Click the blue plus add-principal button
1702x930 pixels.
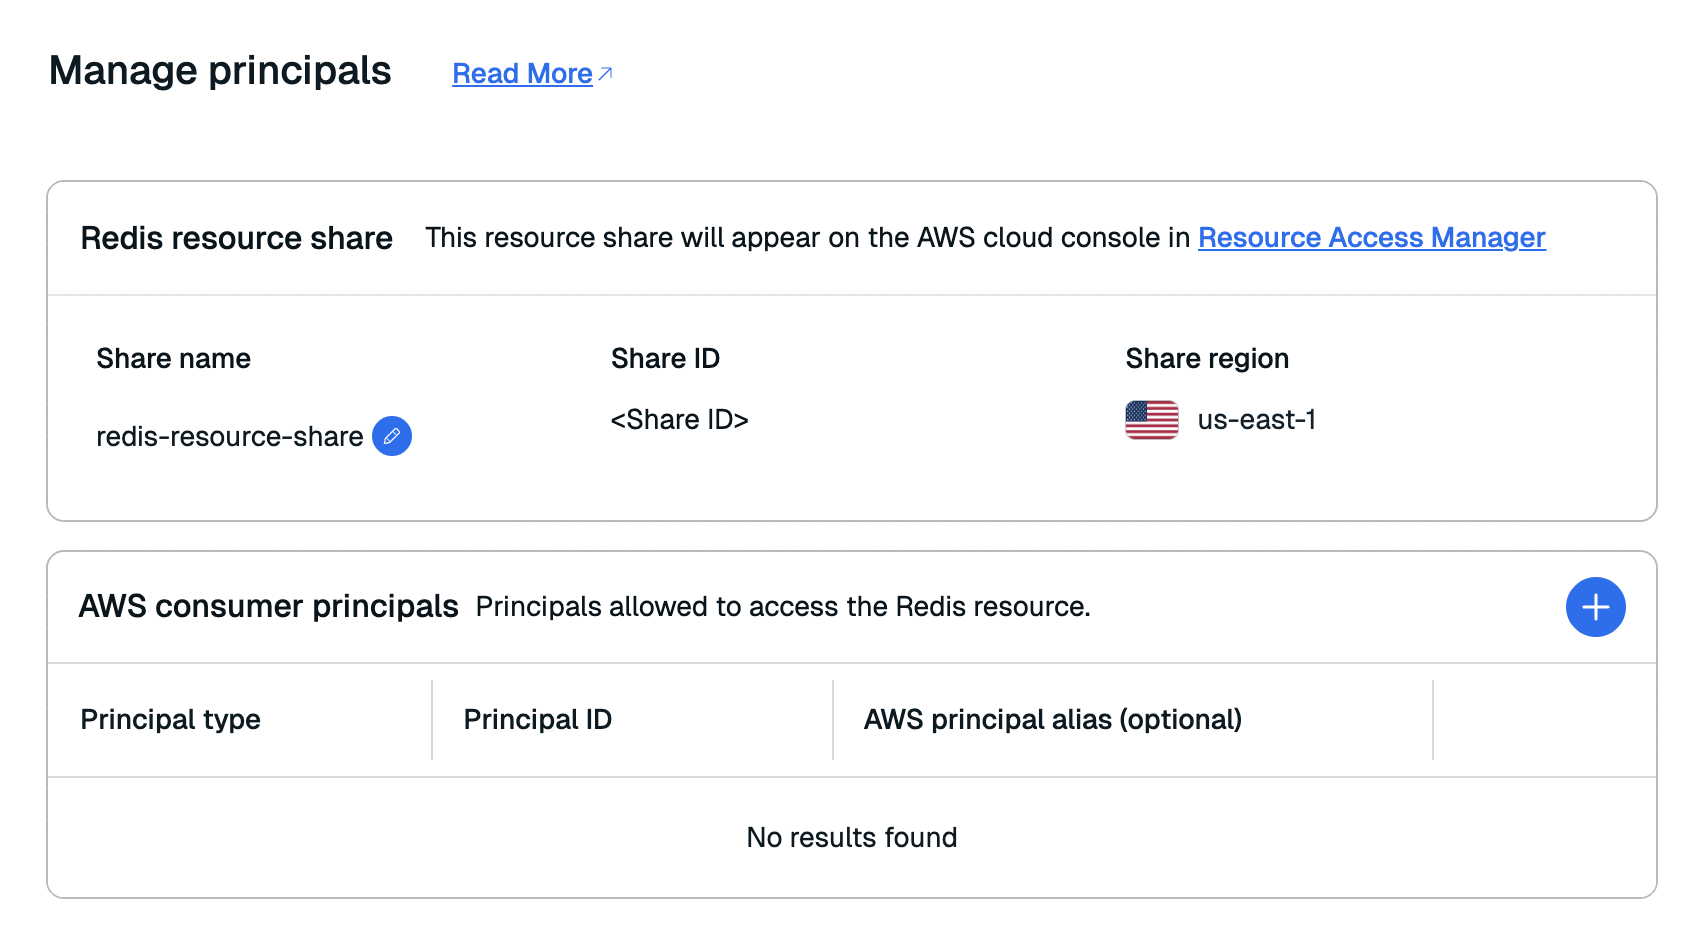(1595, 607)
